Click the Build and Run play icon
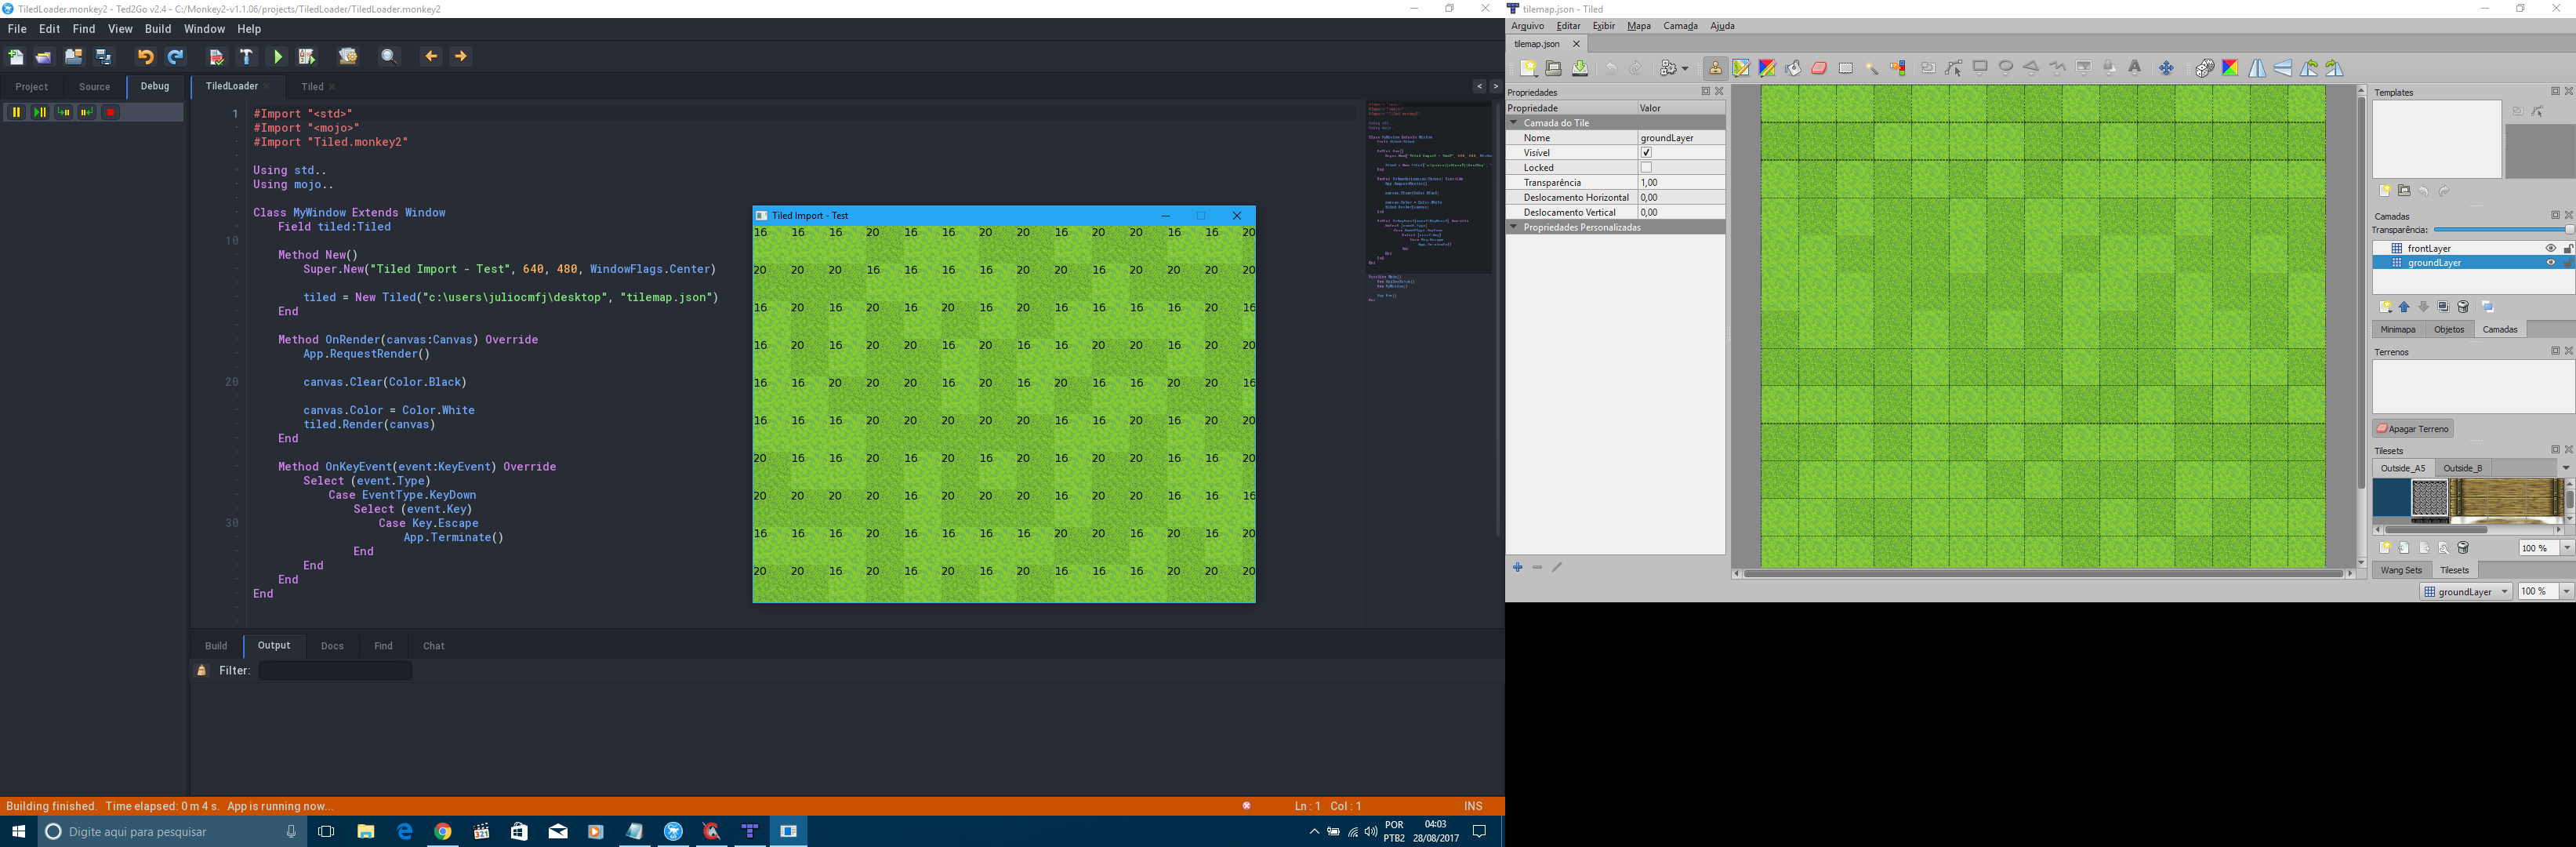 click(x=278, y=57)
